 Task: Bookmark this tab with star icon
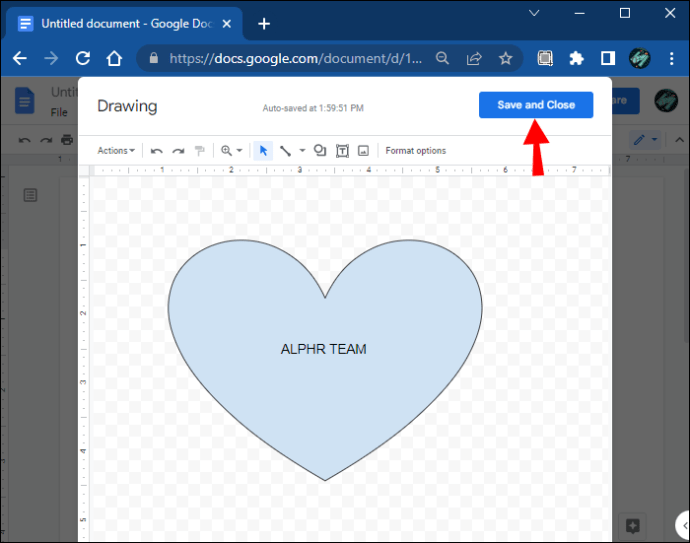tap(505, 58)
